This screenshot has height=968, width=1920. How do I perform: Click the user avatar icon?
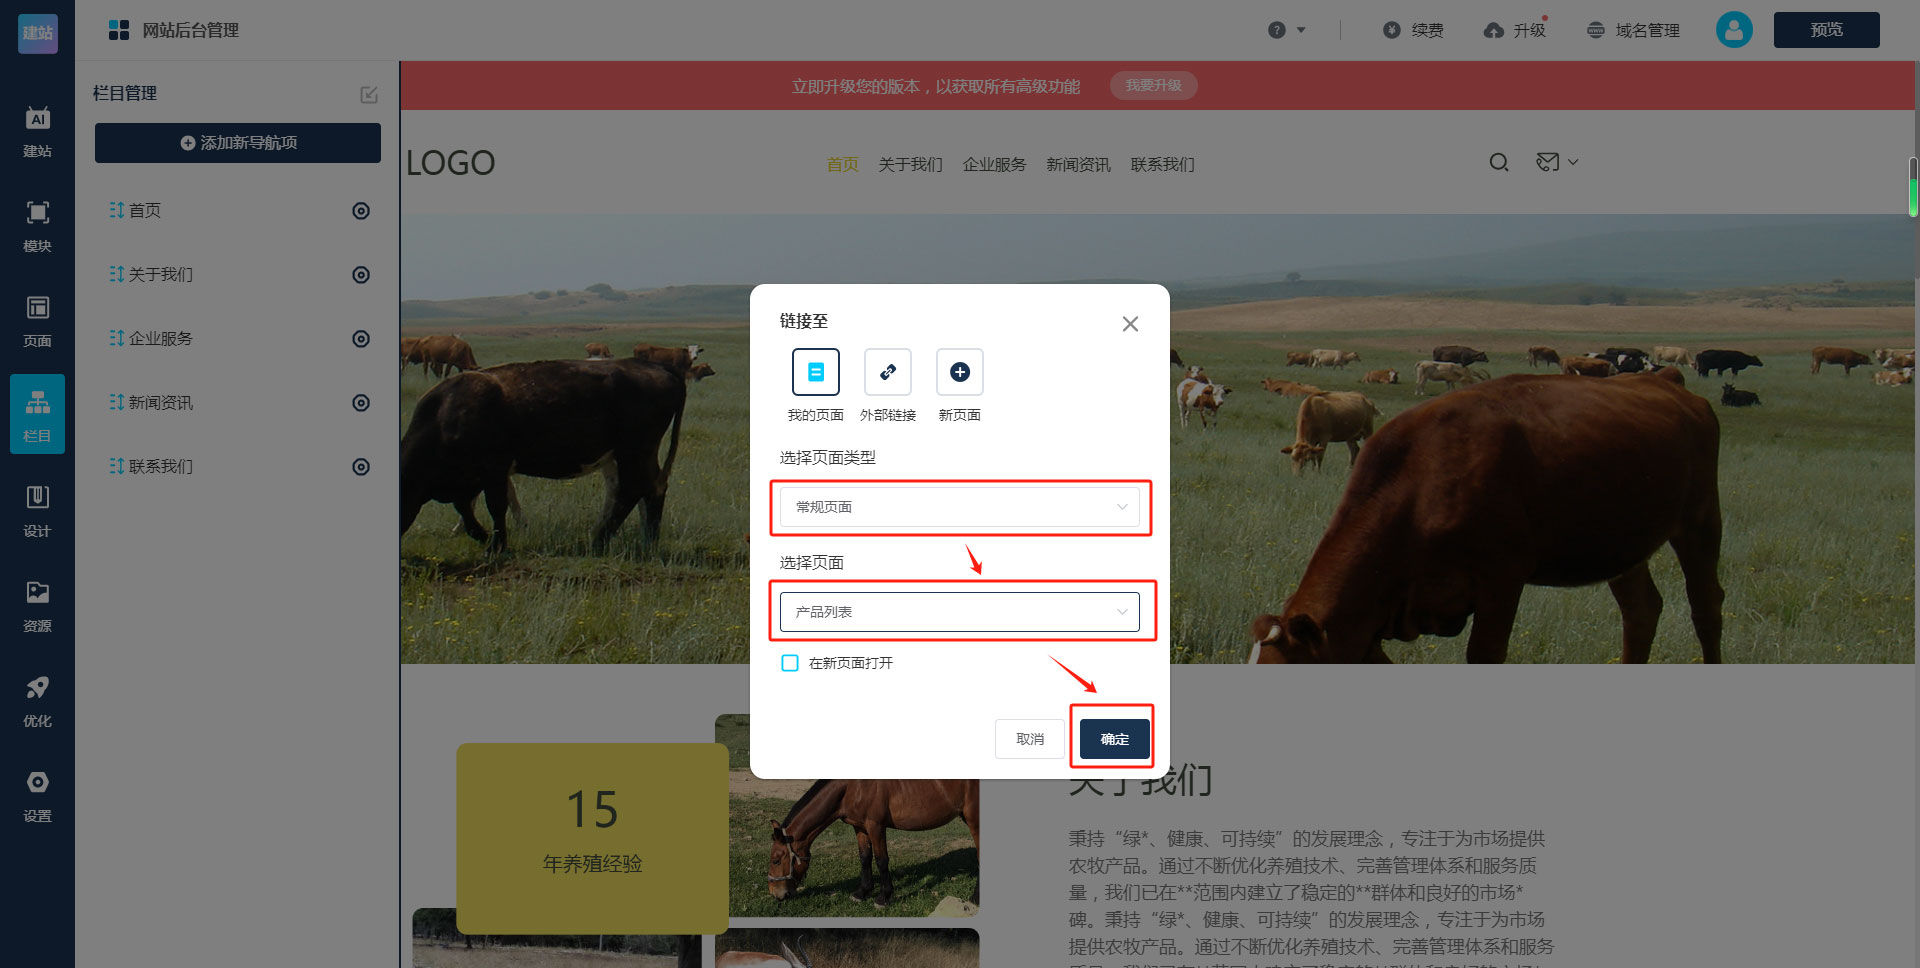(x=1734, y=30)
